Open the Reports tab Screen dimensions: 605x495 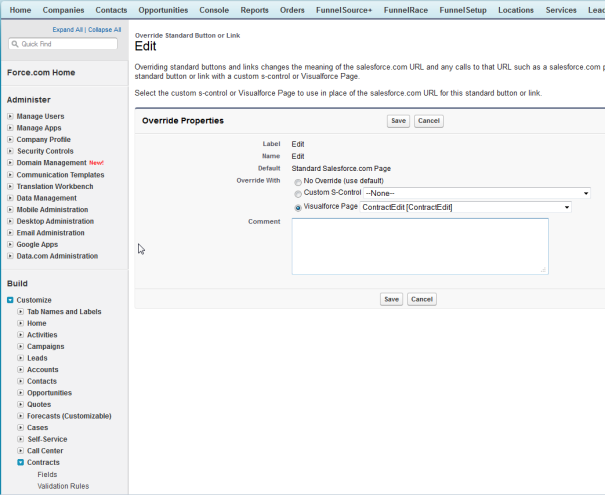coord(254,10)
